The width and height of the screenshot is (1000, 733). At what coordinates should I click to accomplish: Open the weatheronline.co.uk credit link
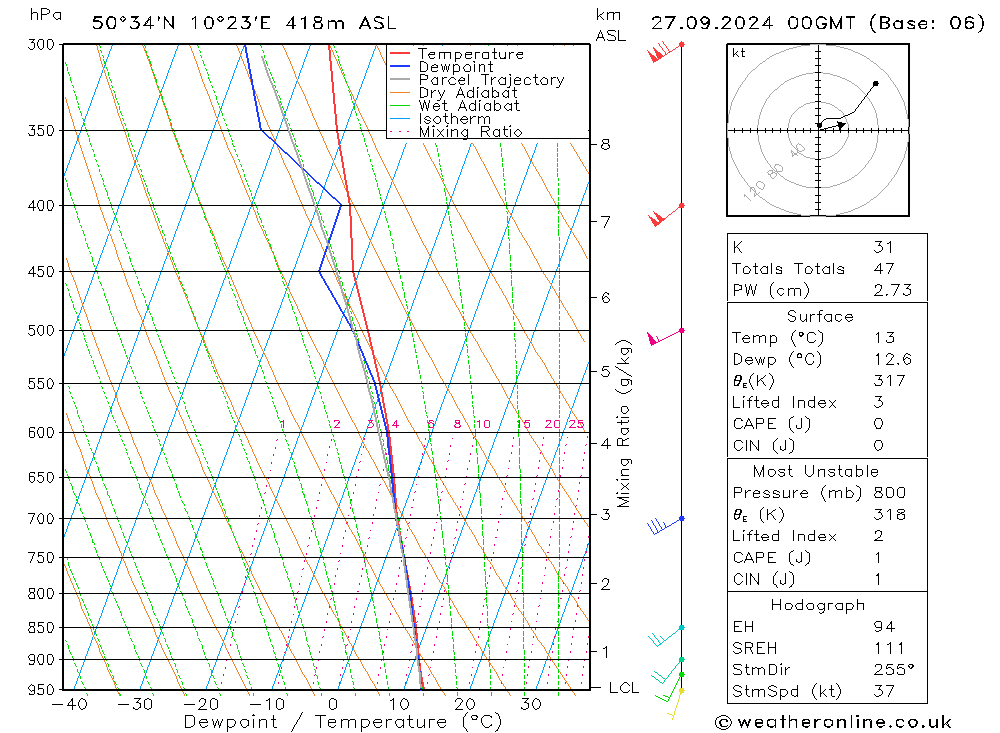click(833, 722)
